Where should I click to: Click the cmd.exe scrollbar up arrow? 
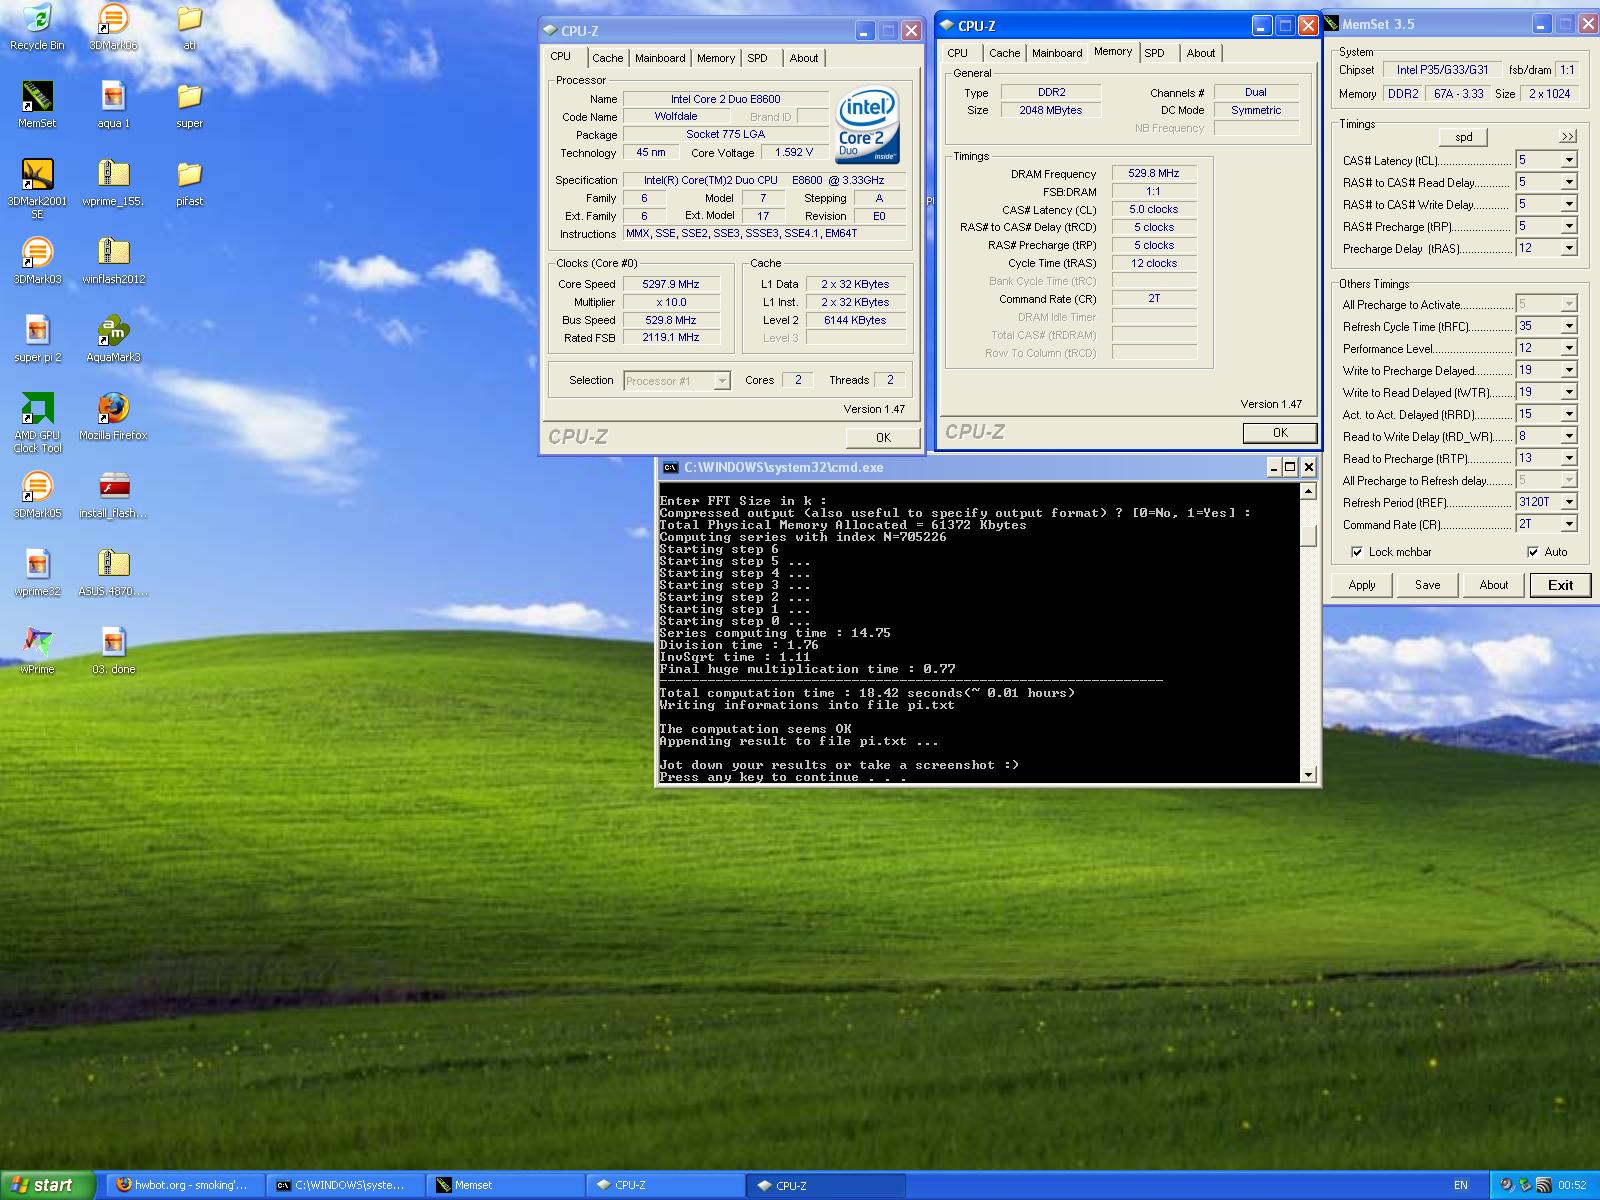(x=1308, y=491)
